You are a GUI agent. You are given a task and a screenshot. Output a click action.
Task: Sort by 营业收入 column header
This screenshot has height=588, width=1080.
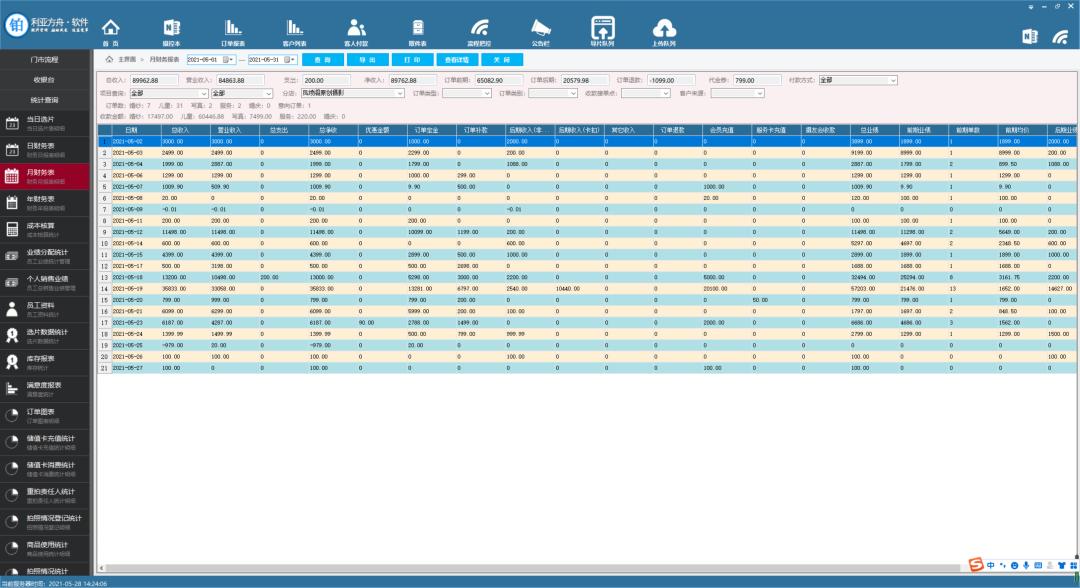(x=229, y=130)
